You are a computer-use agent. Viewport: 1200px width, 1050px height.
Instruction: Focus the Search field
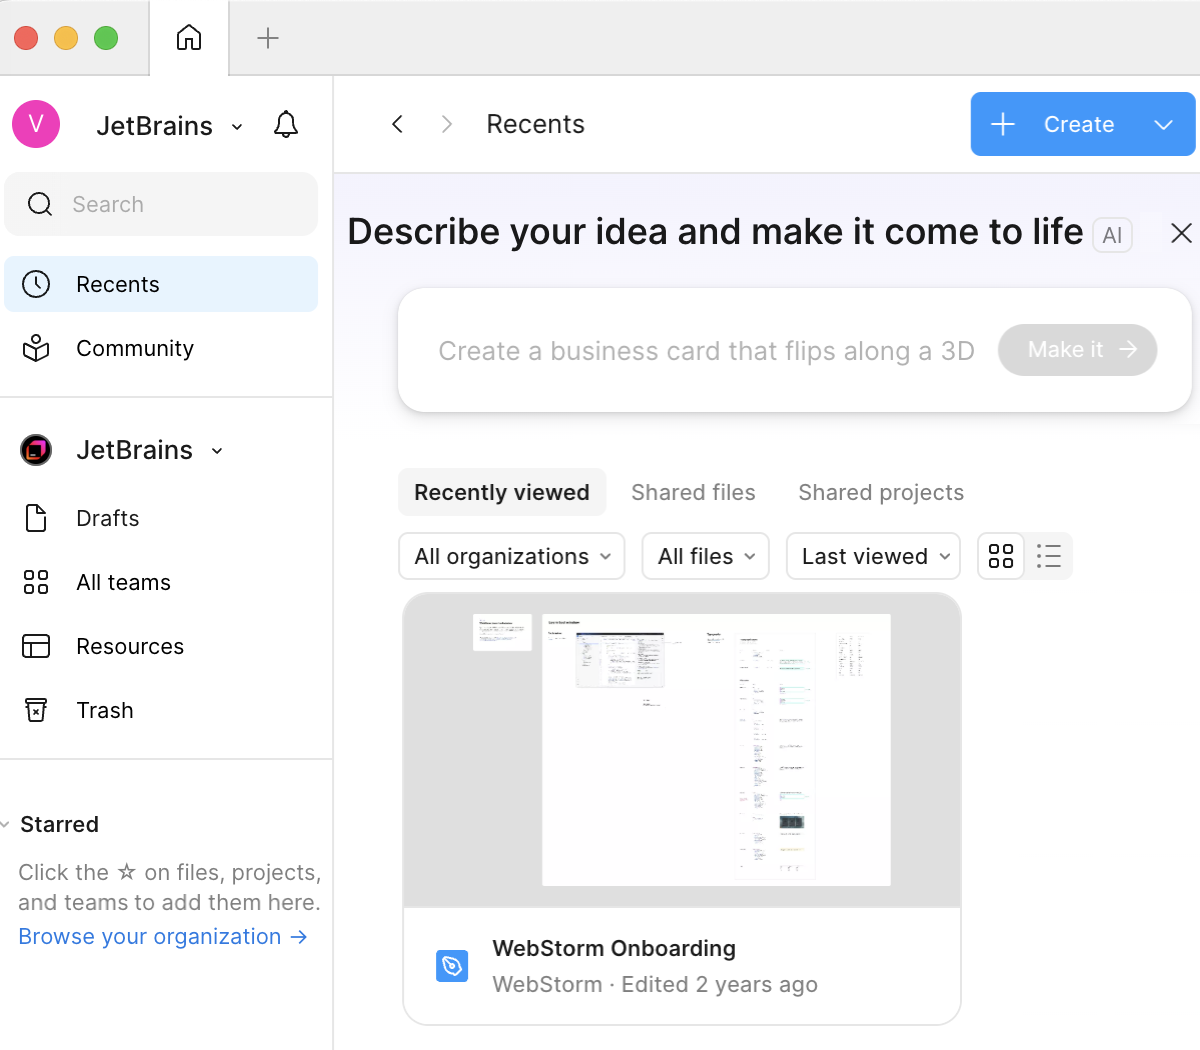click(161, 204)
